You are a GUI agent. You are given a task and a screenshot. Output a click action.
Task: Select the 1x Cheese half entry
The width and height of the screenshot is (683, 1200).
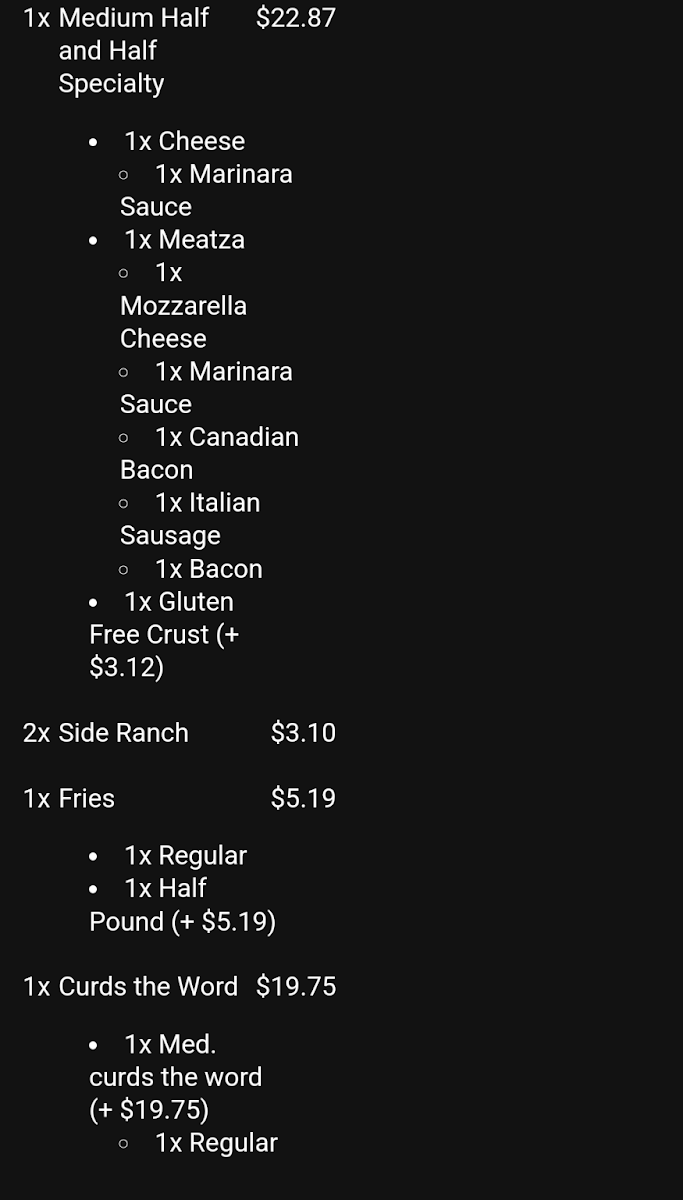click(x=184, y=141)
